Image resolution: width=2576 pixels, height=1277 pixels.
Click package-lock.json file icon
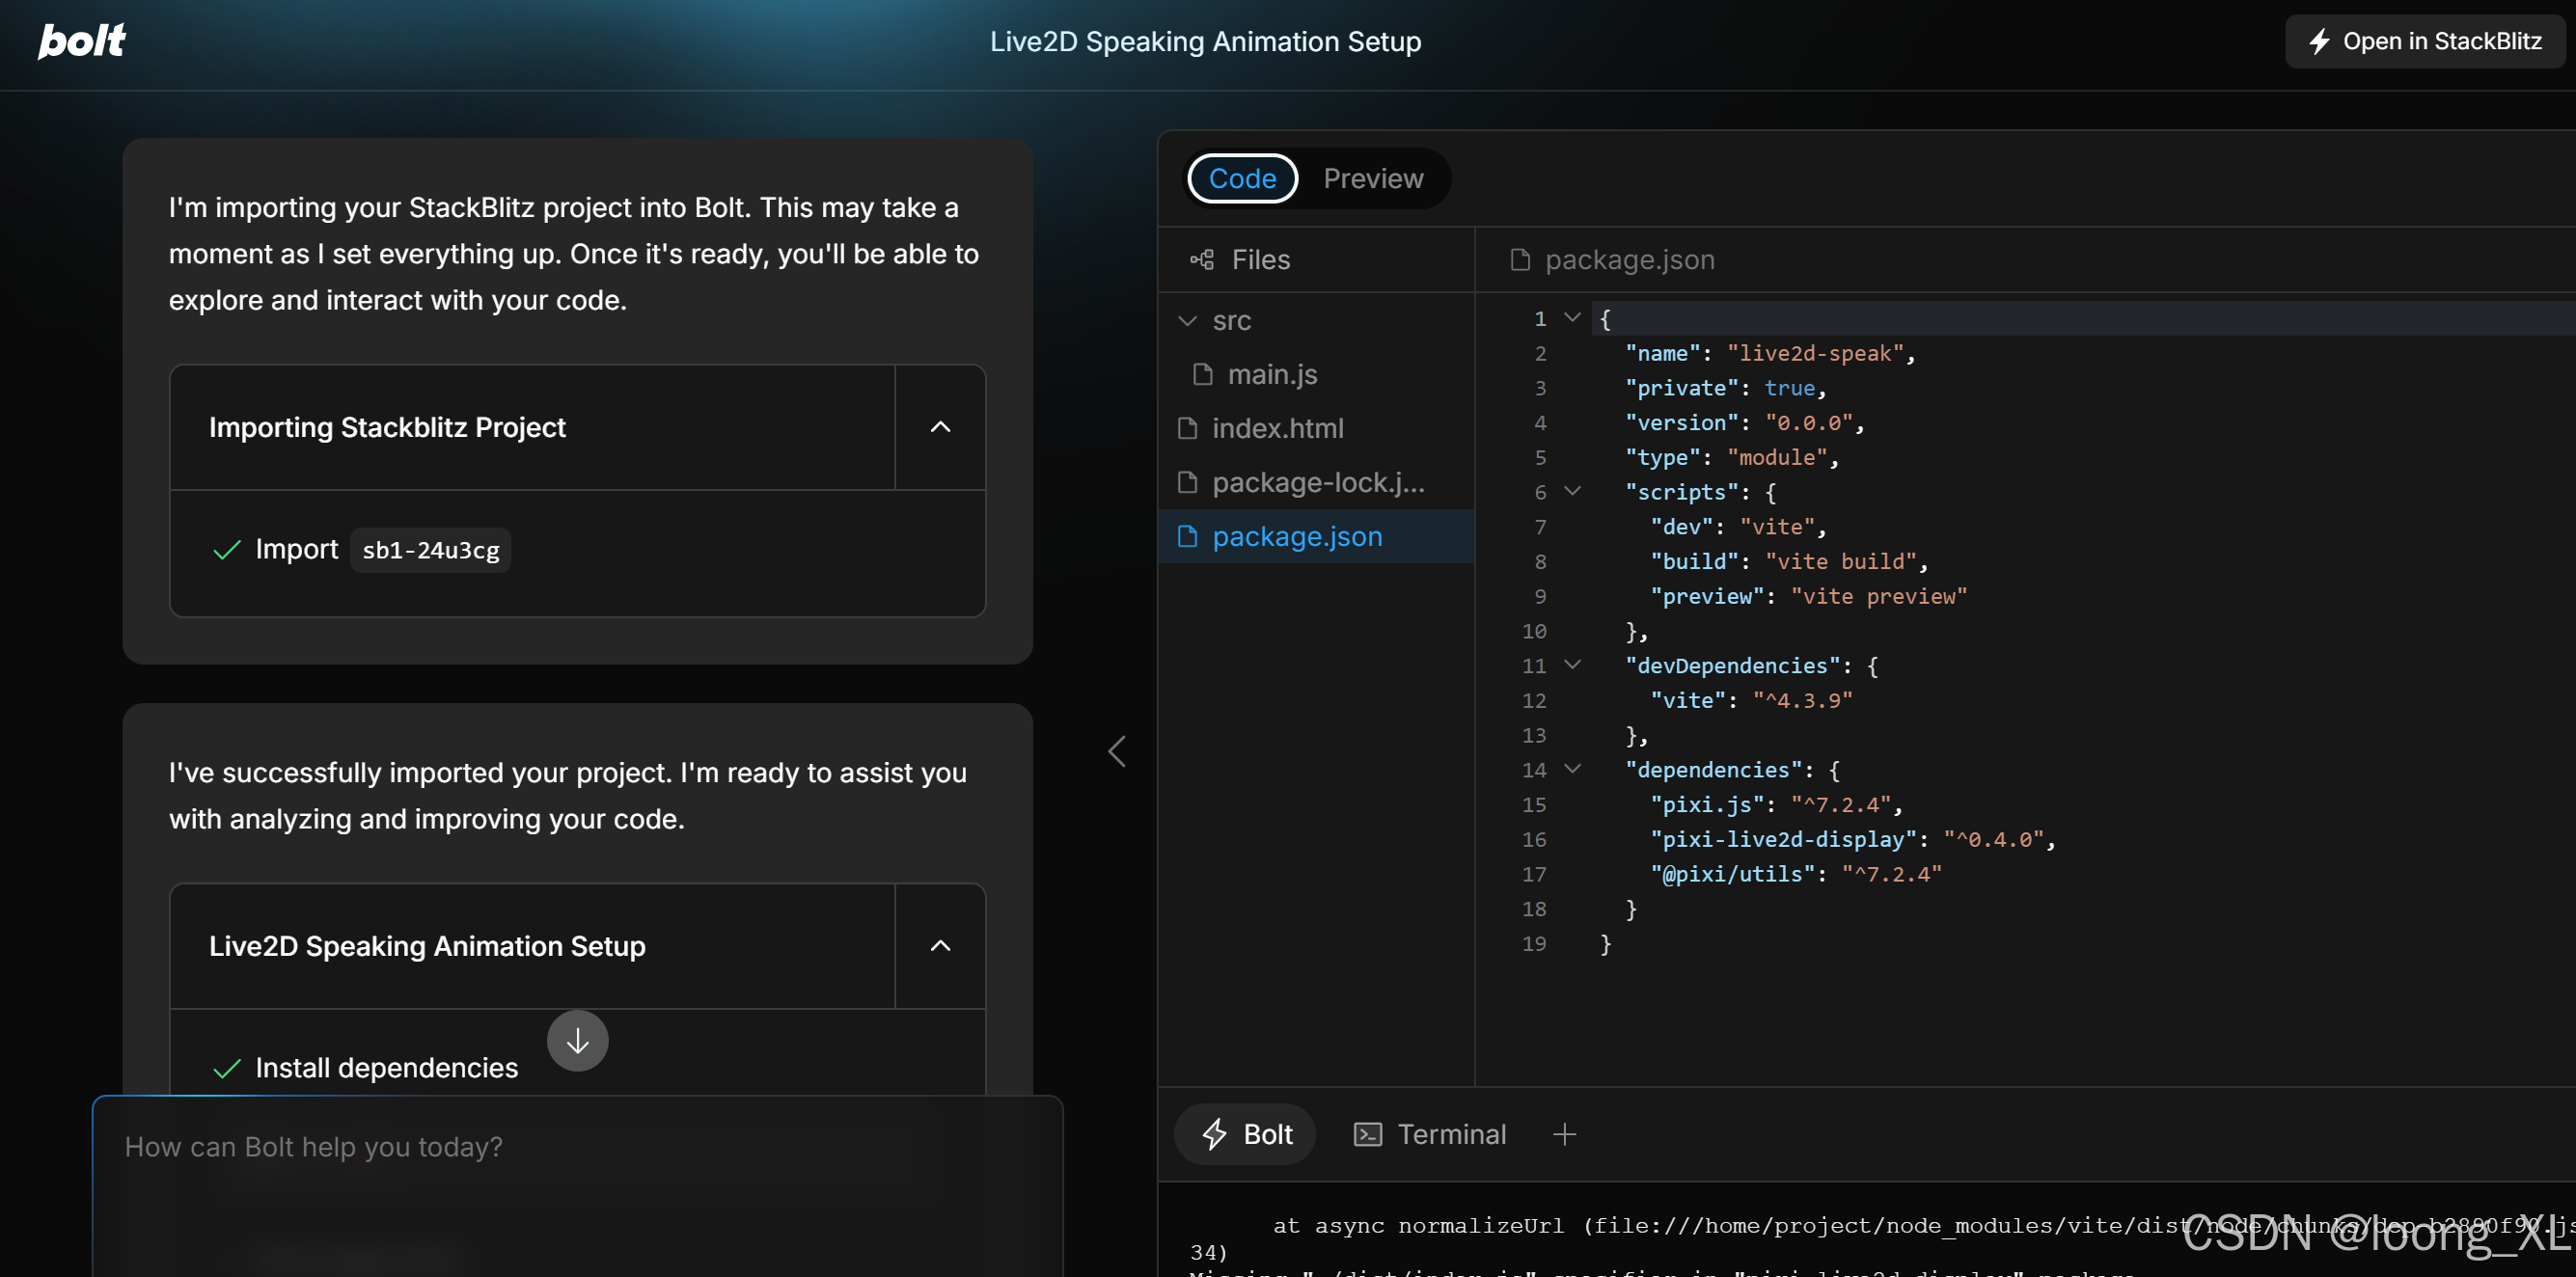(x=1188, y=483)
